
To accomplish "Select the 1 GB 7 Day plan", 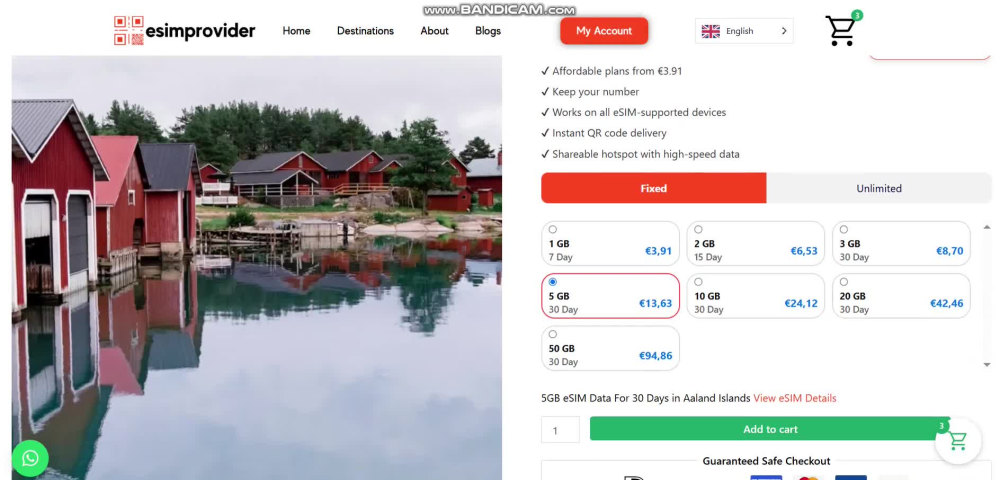I will (610, 244).
